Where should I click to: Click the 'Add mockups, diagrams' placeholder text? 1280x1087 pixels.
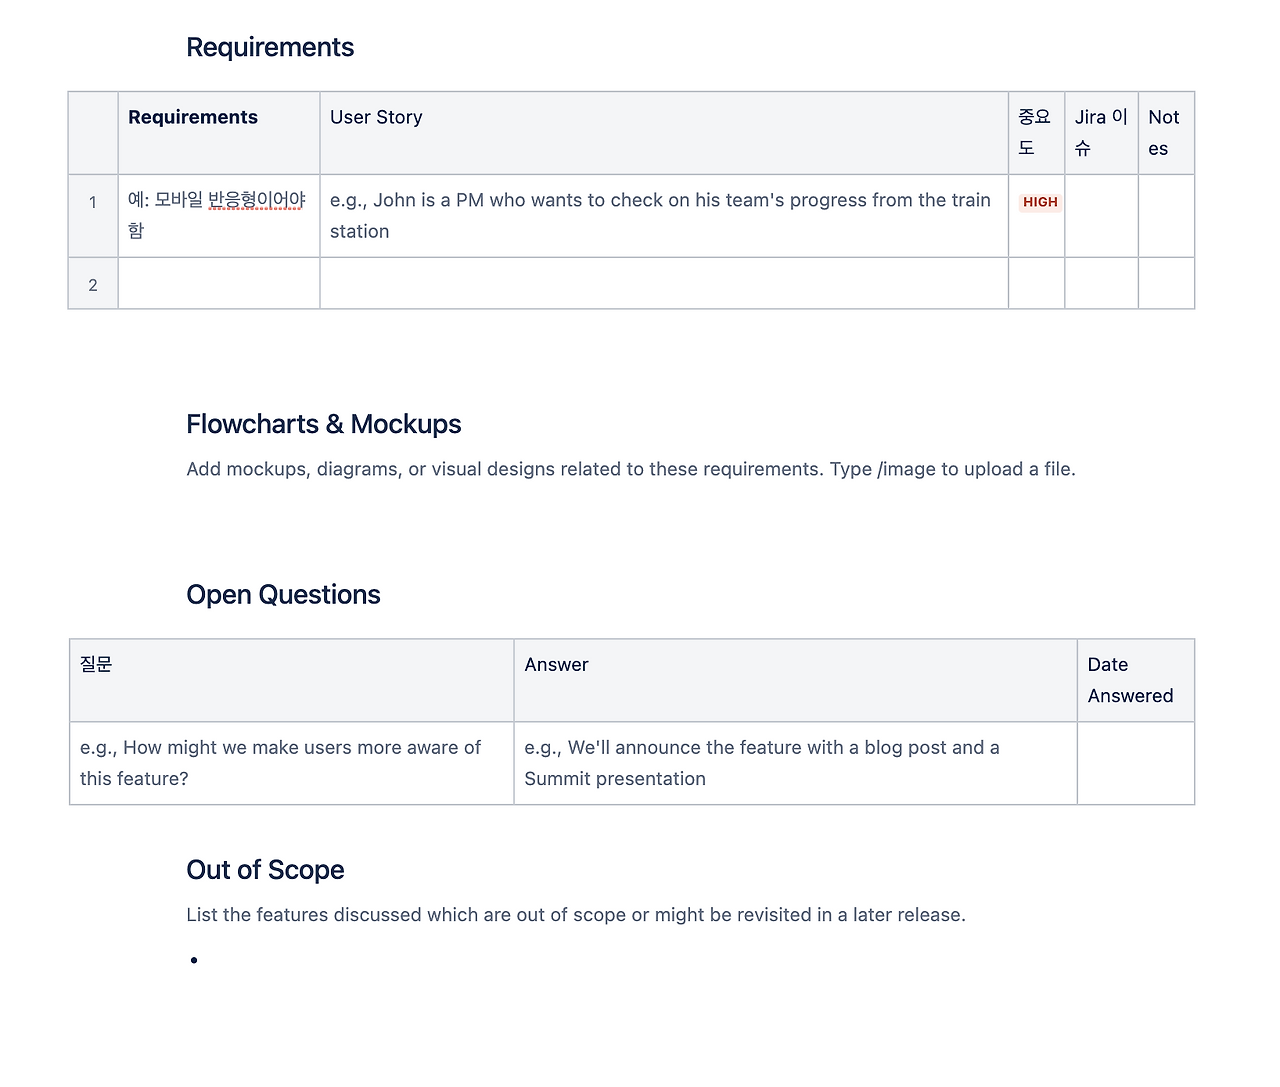coord(630,469)
